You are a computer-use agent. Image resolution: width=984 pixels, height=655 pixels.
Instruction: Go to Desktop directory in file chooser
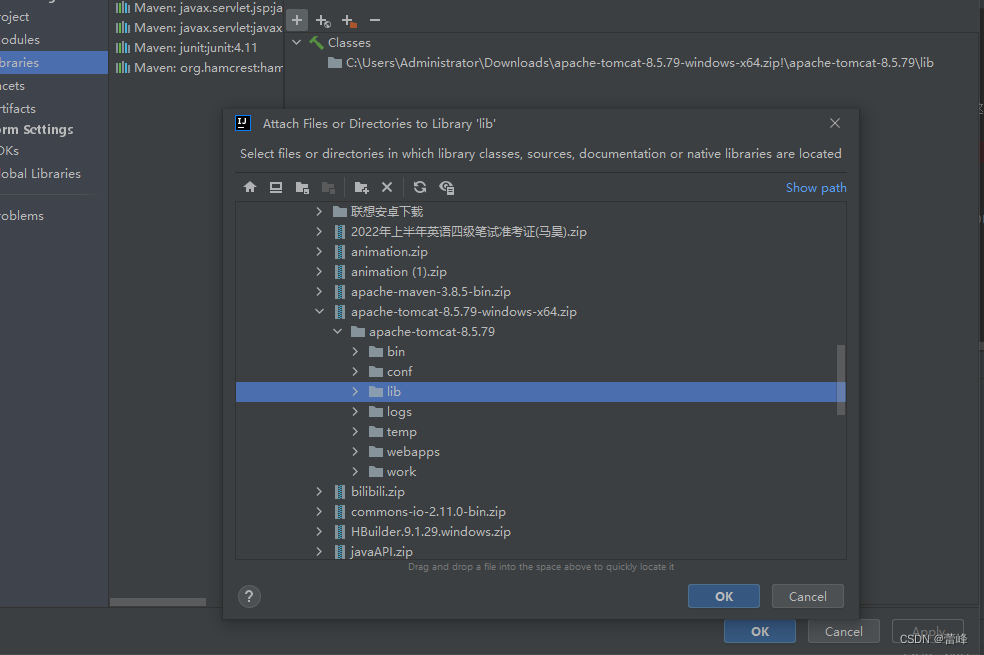pyautogui.click(x=275, y=187)
